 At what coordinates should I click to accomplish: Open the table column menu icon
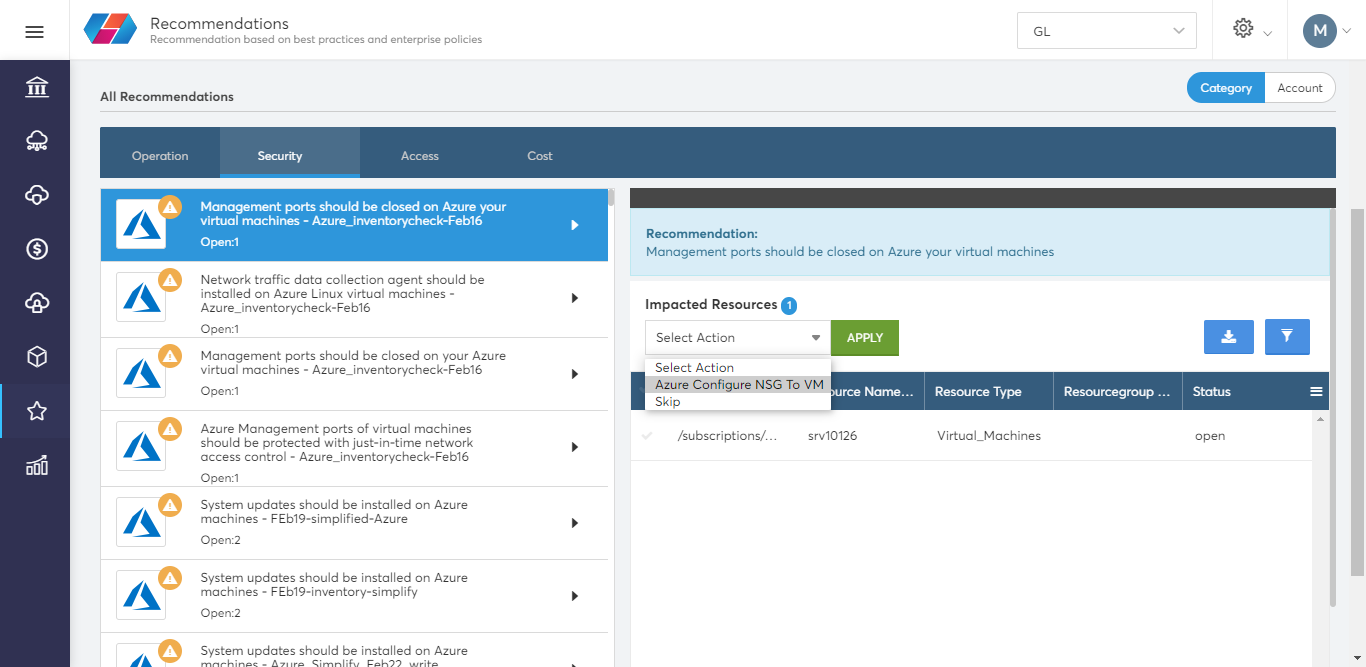tap(1316, 391)
